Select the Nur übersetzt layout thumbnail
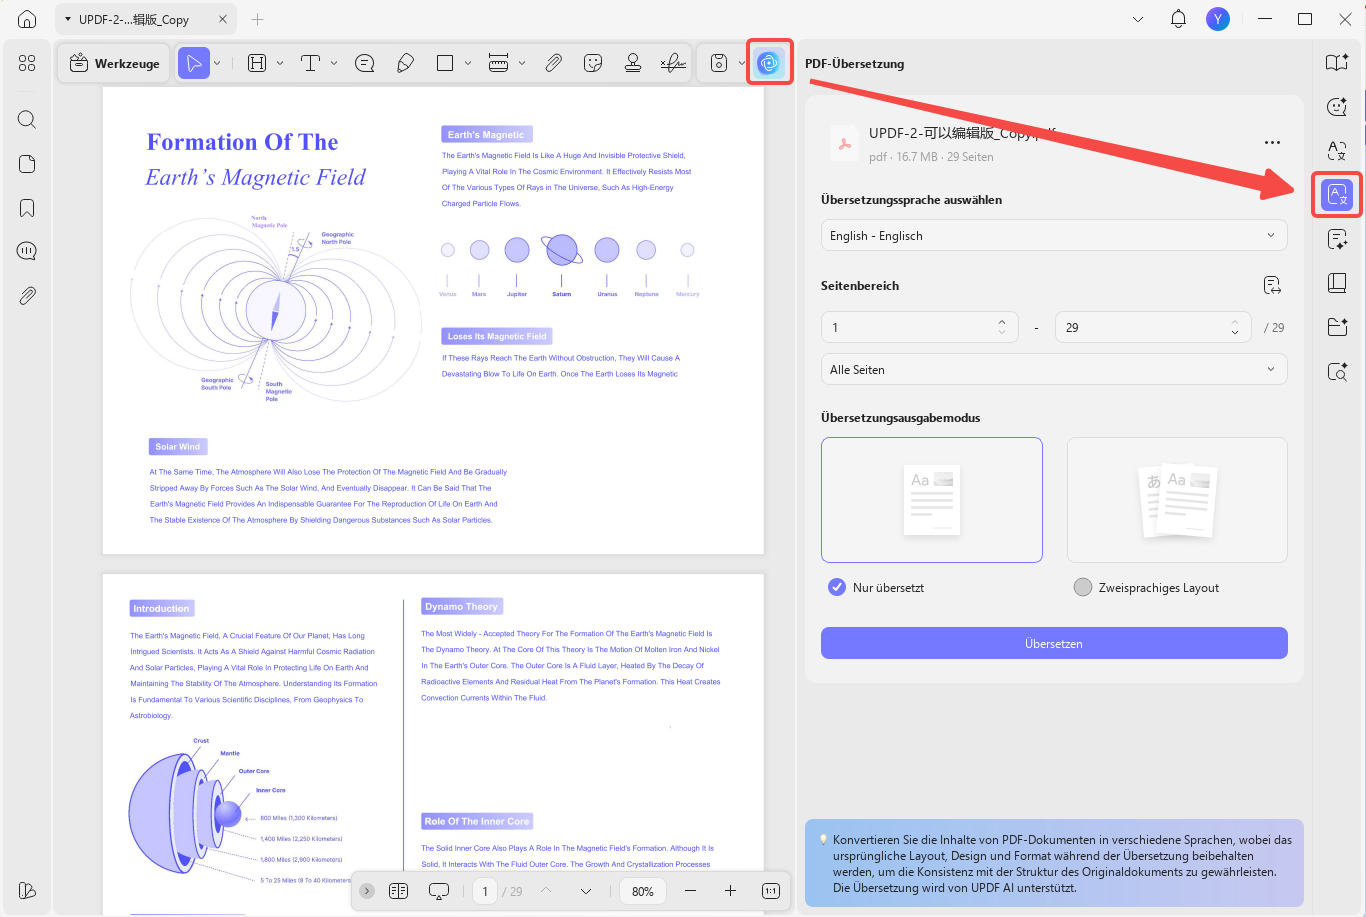This screenshot has width=1366, height=917. tap(931, 500)
